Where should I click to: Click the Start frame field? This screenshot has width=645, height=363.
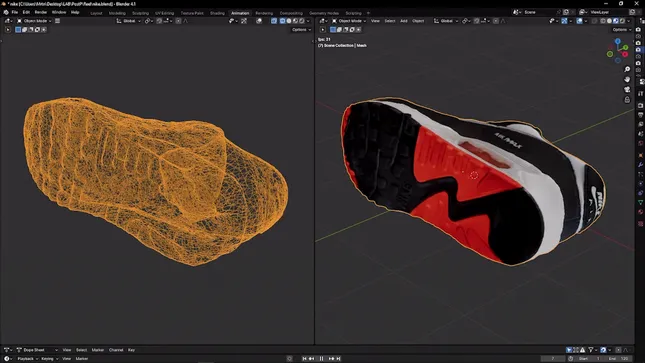[x=589, y=358]
